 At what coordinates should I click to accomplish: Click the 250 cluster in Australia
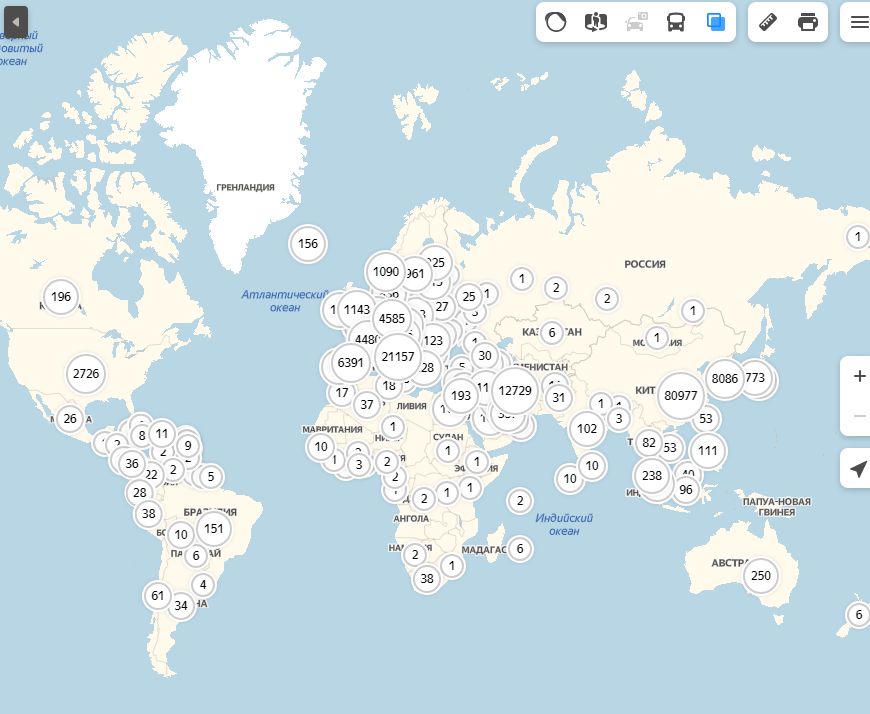[761, 575]
